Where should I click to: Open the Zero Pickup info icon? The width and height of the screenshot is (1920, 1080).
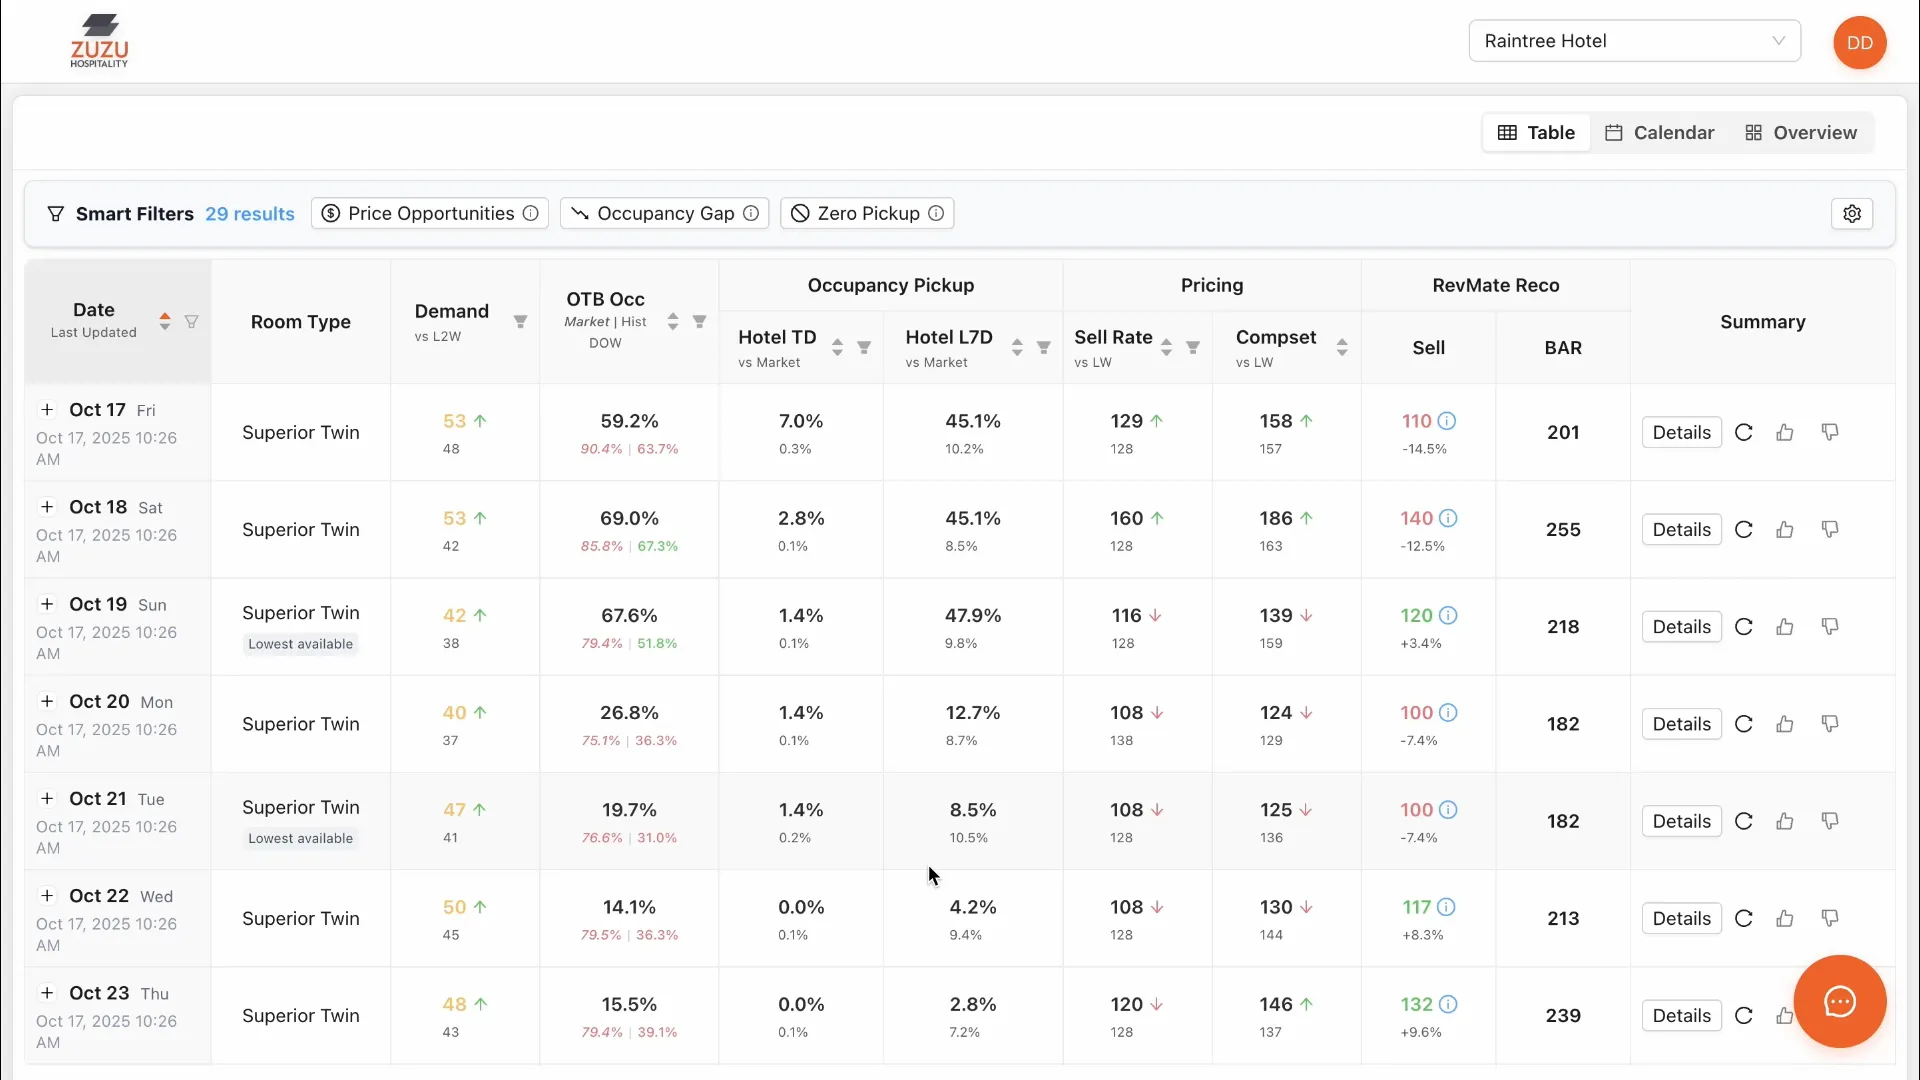tap(935, 213)
